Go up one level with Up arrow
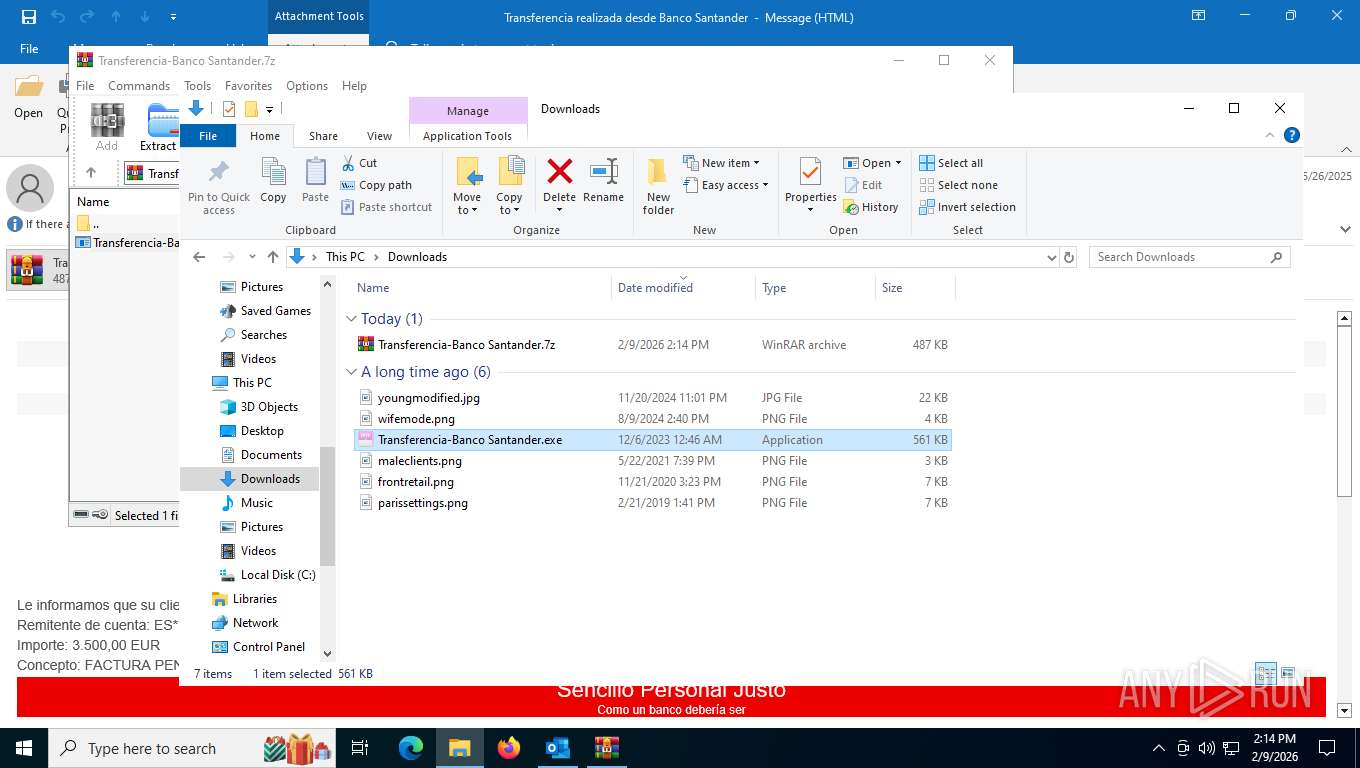The width and height of the screenshot is (1360, 768). point(273,257)
